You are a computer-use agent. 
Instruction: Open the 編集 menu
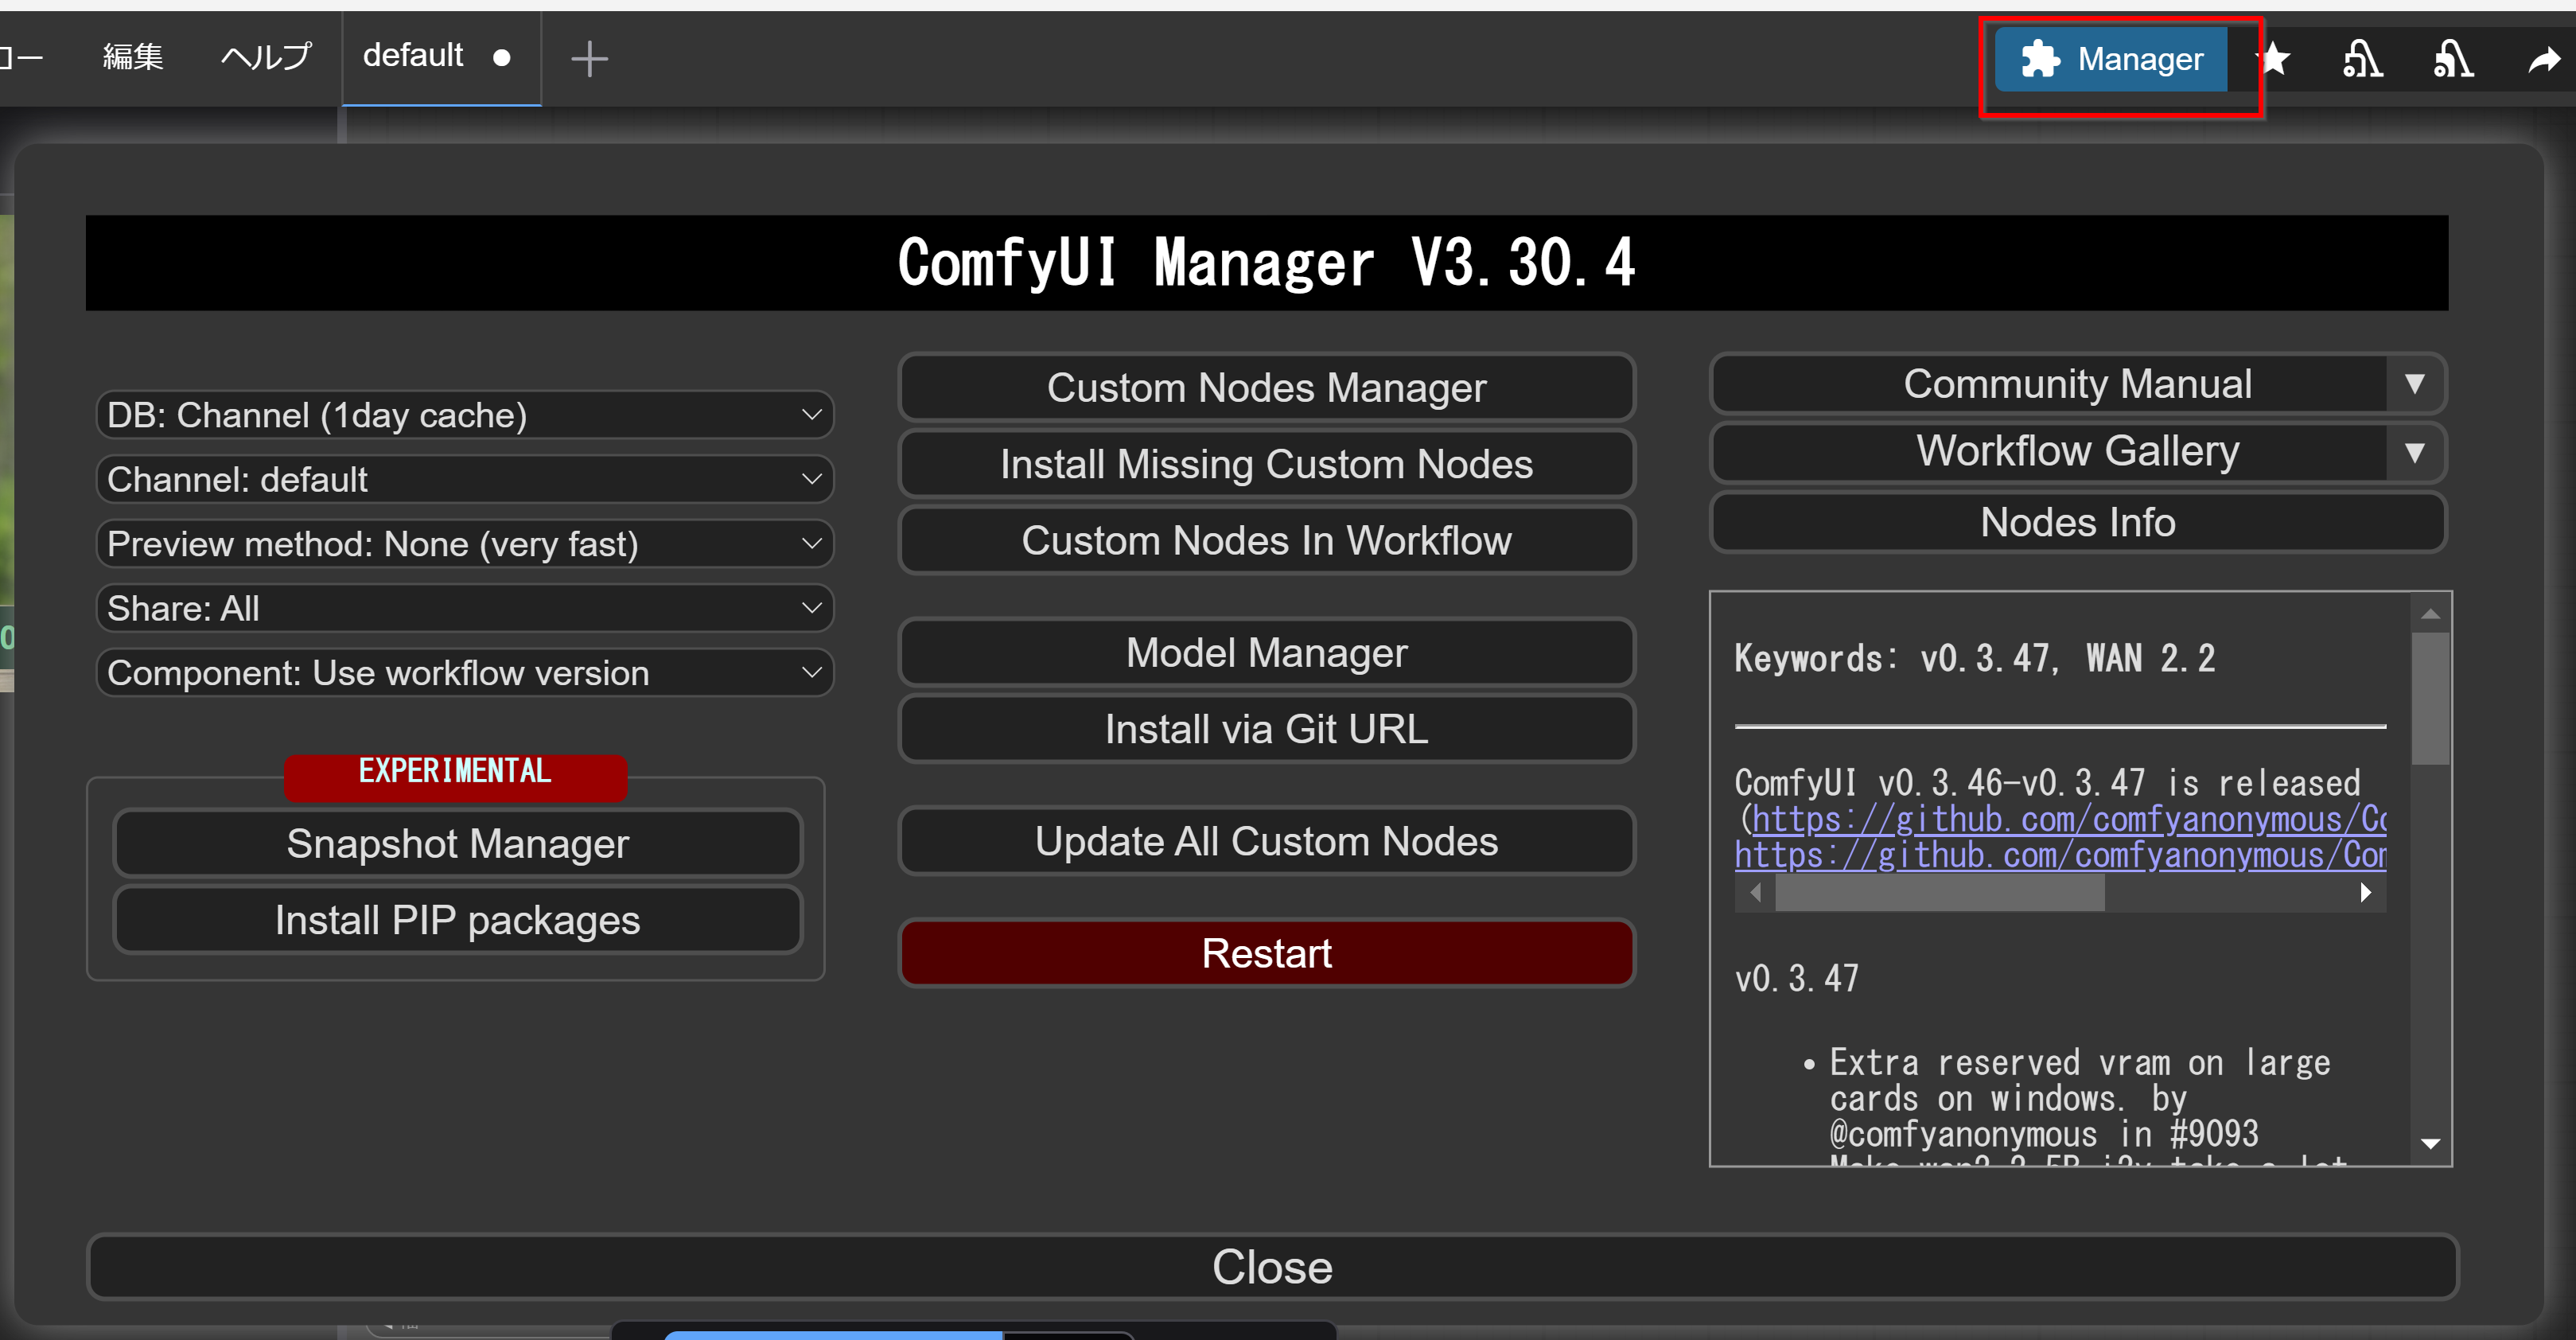tap(133, 57)
